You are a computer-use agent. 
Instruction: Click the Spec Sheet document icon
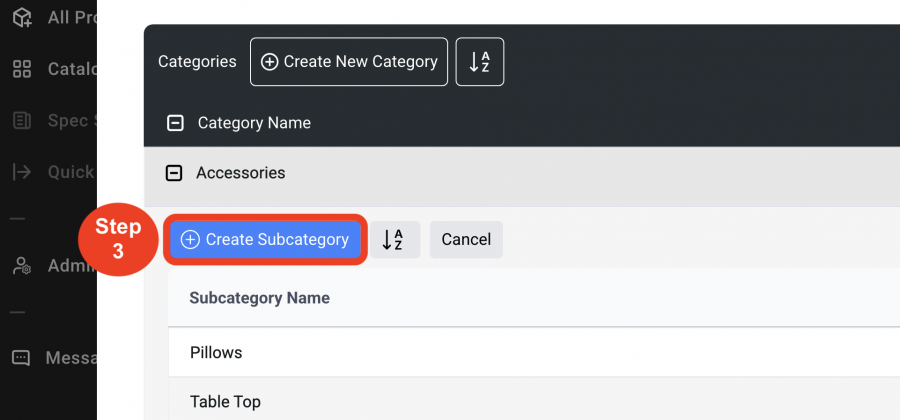coord(21,121)
